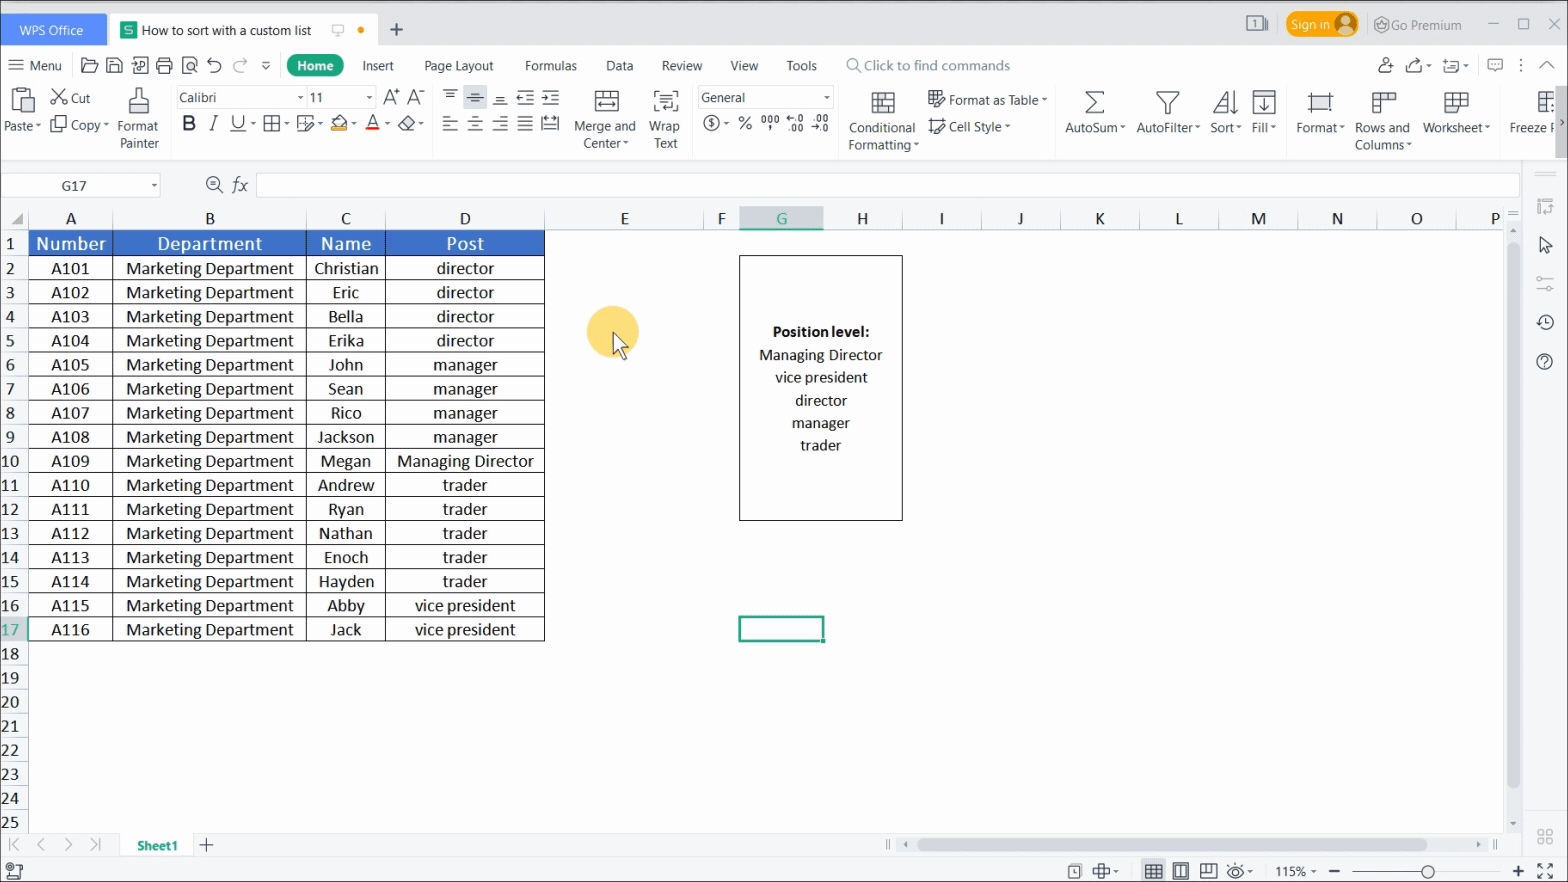
Task: Increase font size with the A+ icon
Action: click(x=391, y=97)
